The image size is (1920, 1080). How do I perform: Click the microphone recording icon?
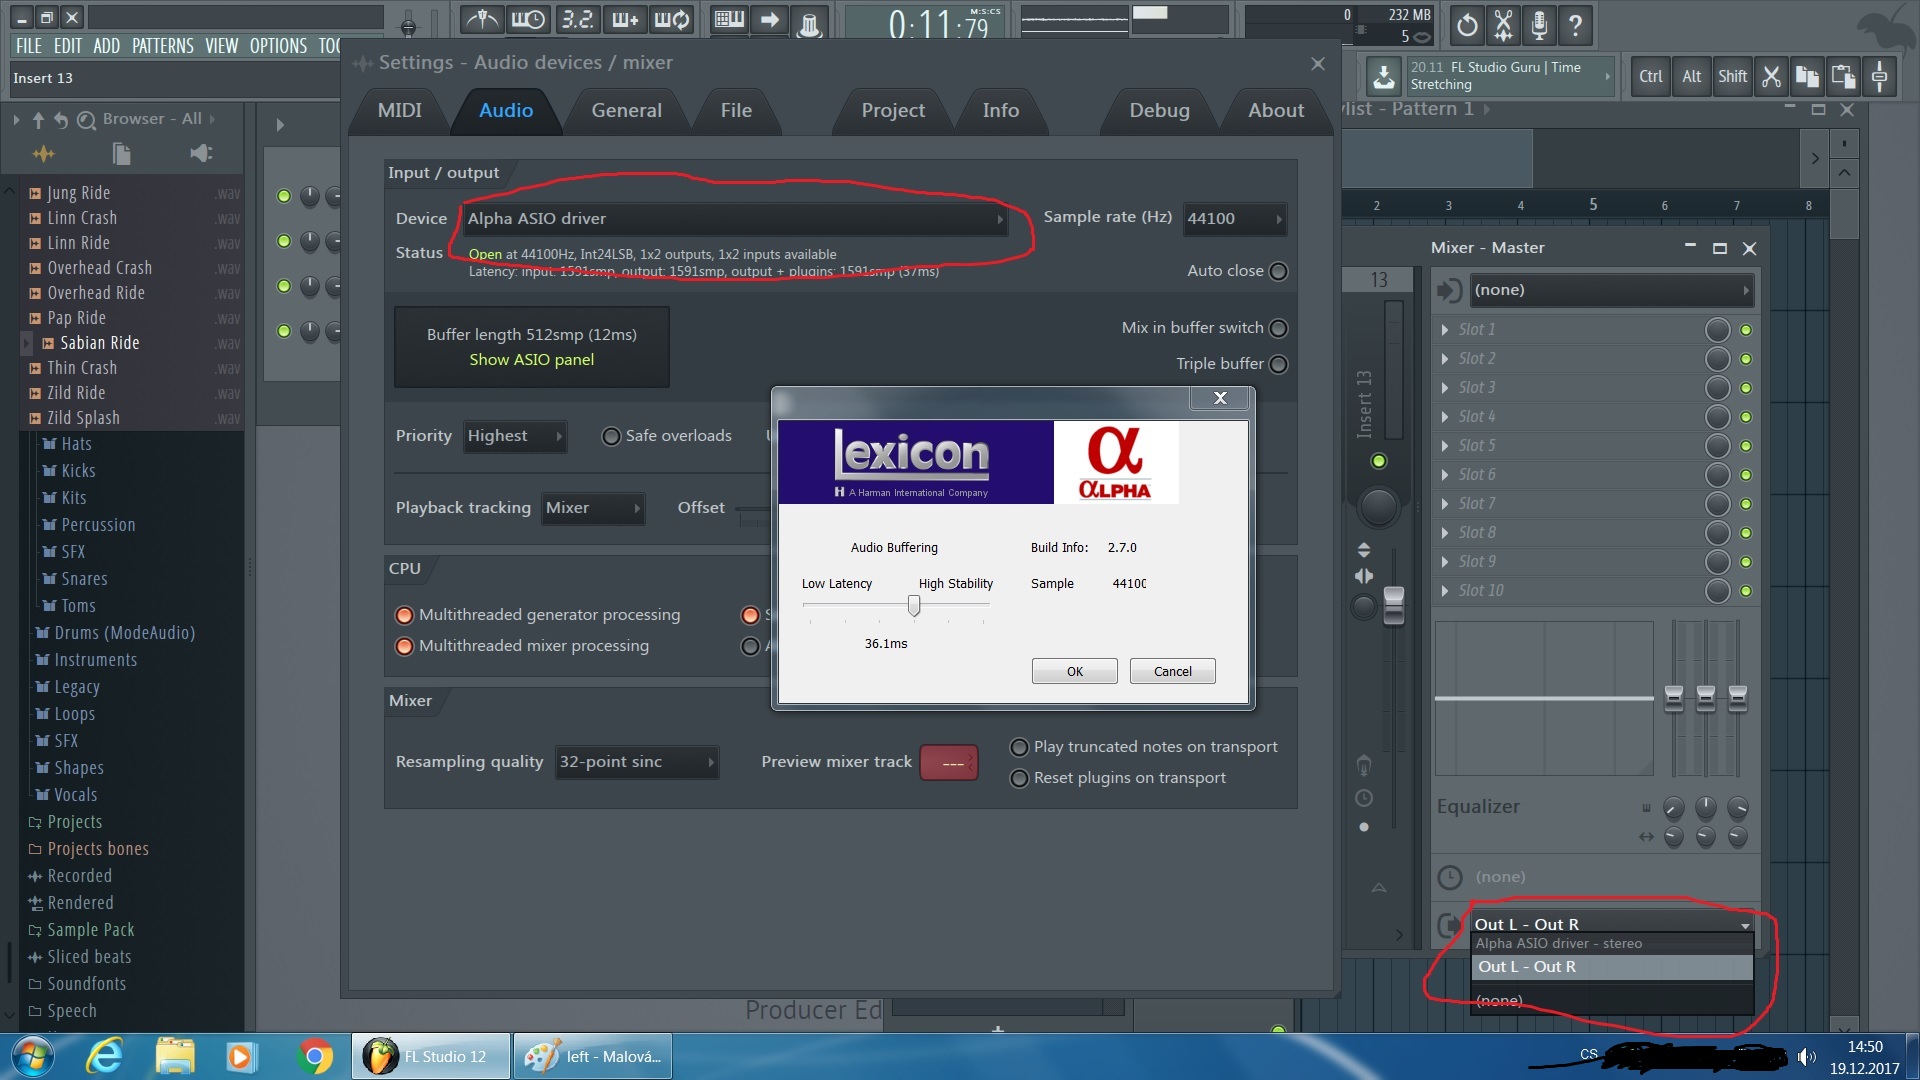(x=1539, y=26)
